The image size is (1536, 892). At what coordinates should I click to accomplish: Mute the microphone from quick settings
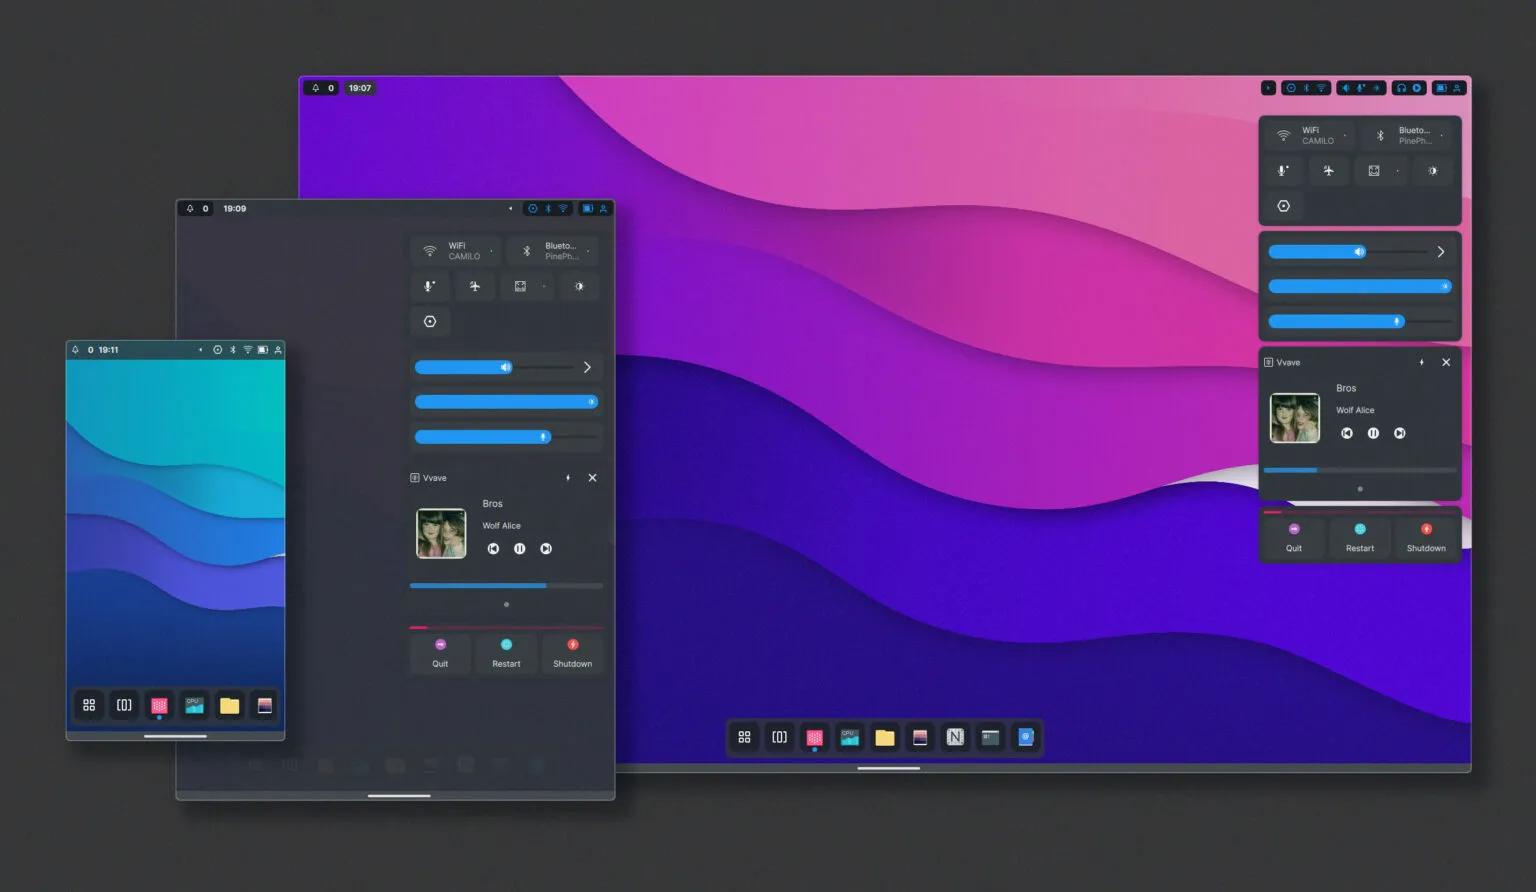1283,170
